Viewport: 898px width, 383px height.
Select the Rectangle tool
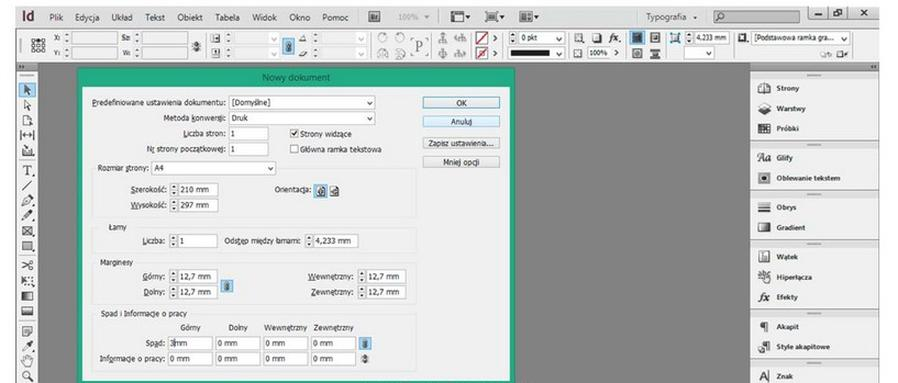tap(27, 246)
